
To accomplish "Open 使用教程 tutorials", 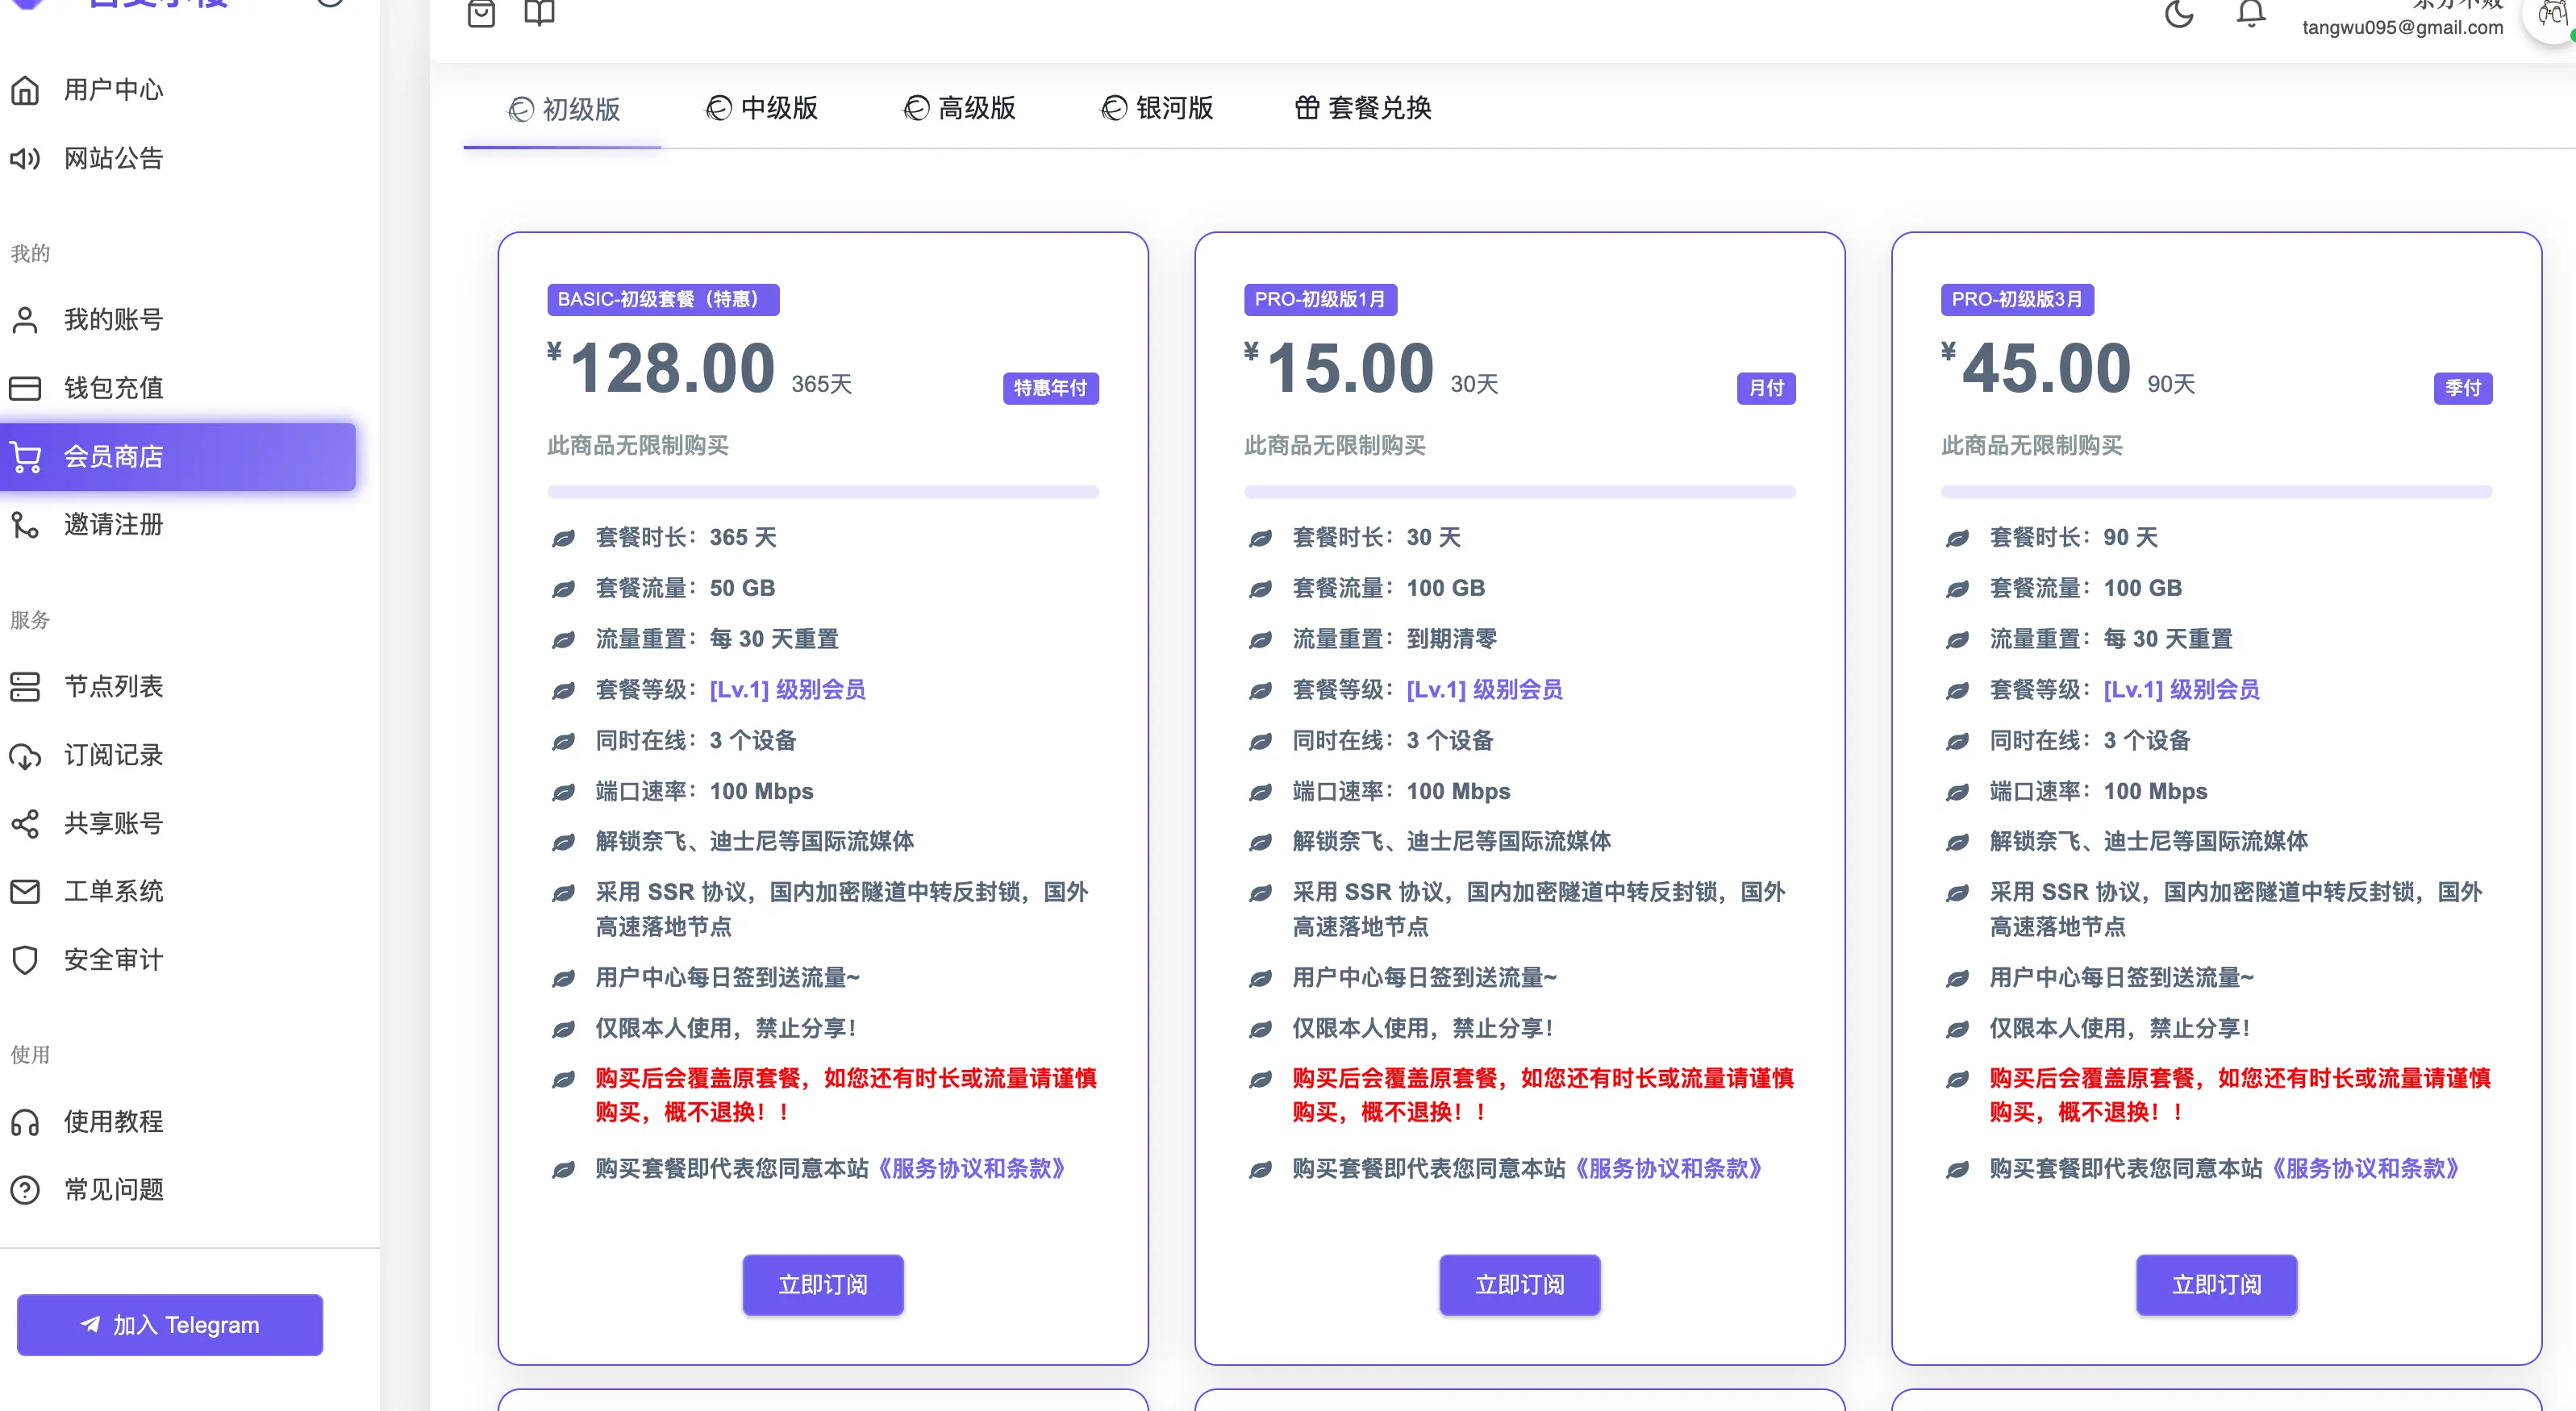I will [112, 1121].
